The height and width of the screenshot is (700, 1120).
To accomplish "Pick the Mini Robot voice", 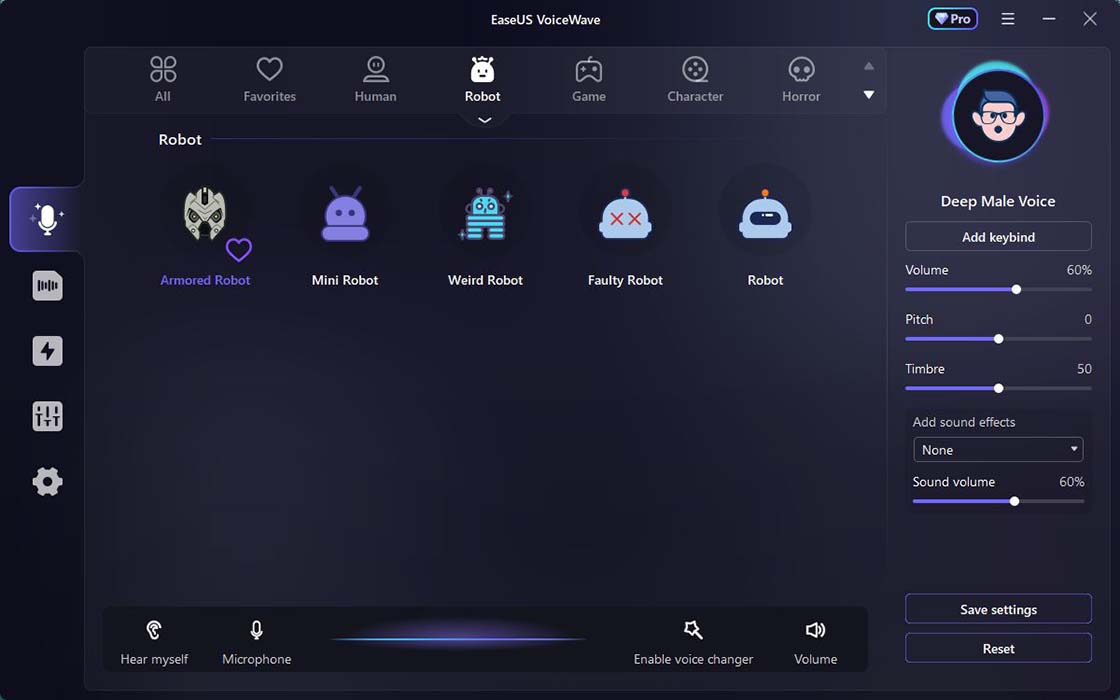I will pos(345,215).
